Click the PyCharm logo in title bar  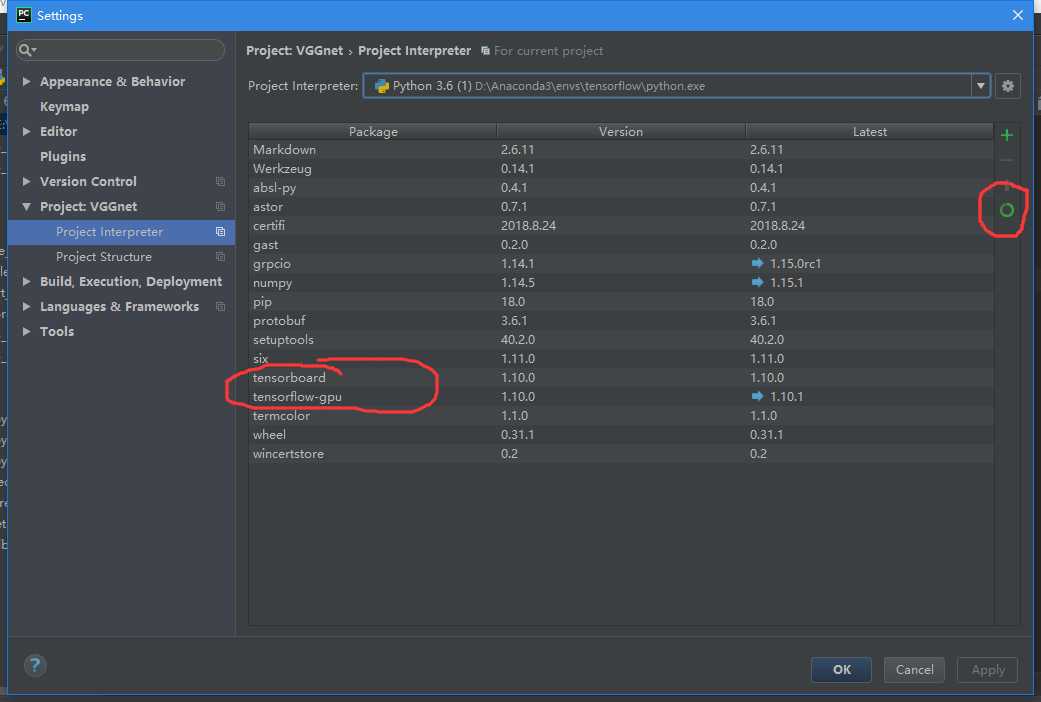tap(24, 15)
